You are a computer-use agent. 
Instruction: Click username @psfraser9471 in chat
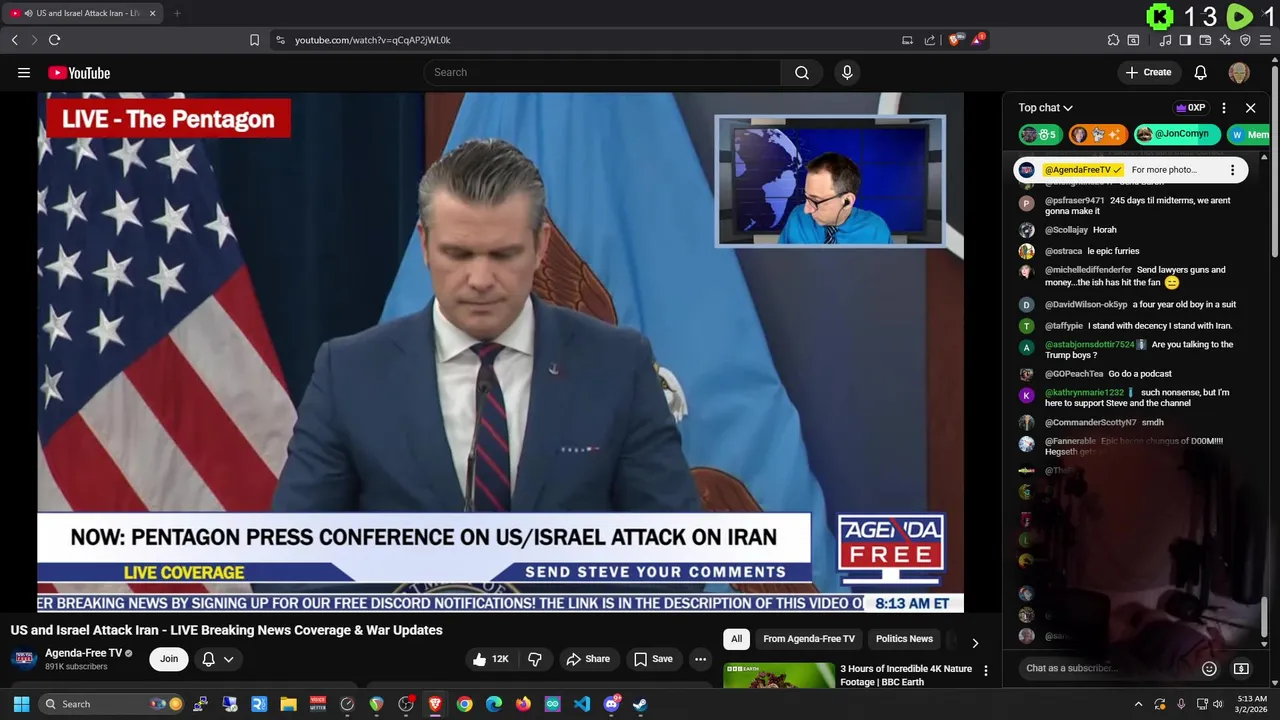tap(1074, 201)
